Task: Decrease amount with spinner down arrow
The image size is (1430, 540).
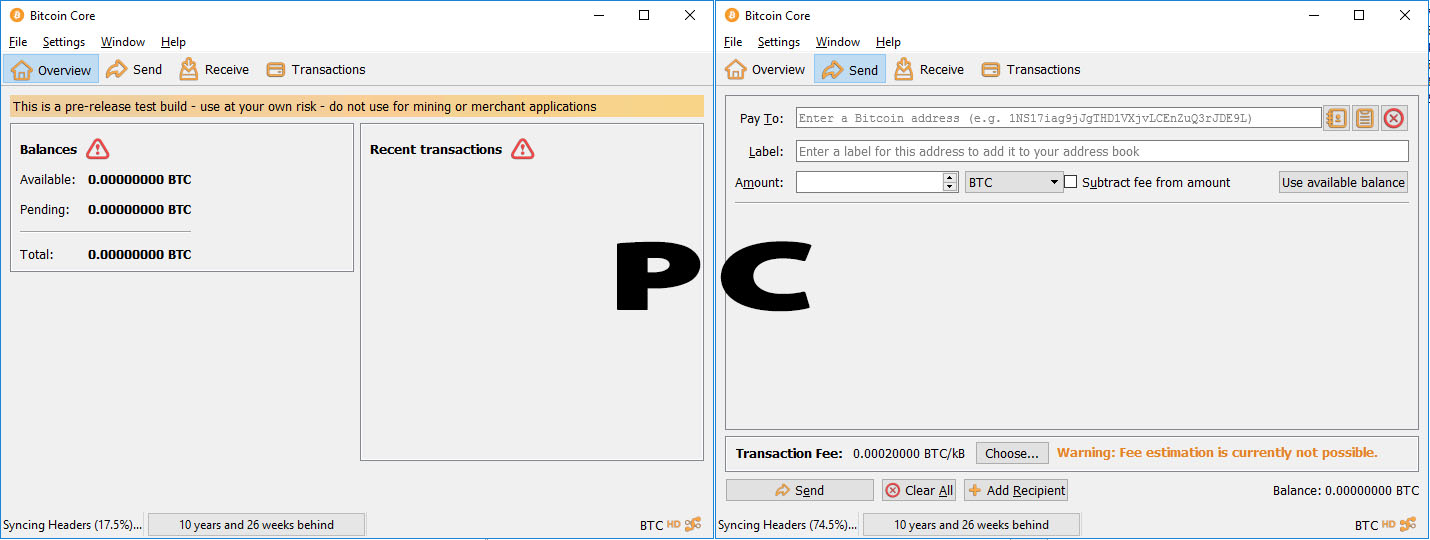Action: click(x=950, y=187)
